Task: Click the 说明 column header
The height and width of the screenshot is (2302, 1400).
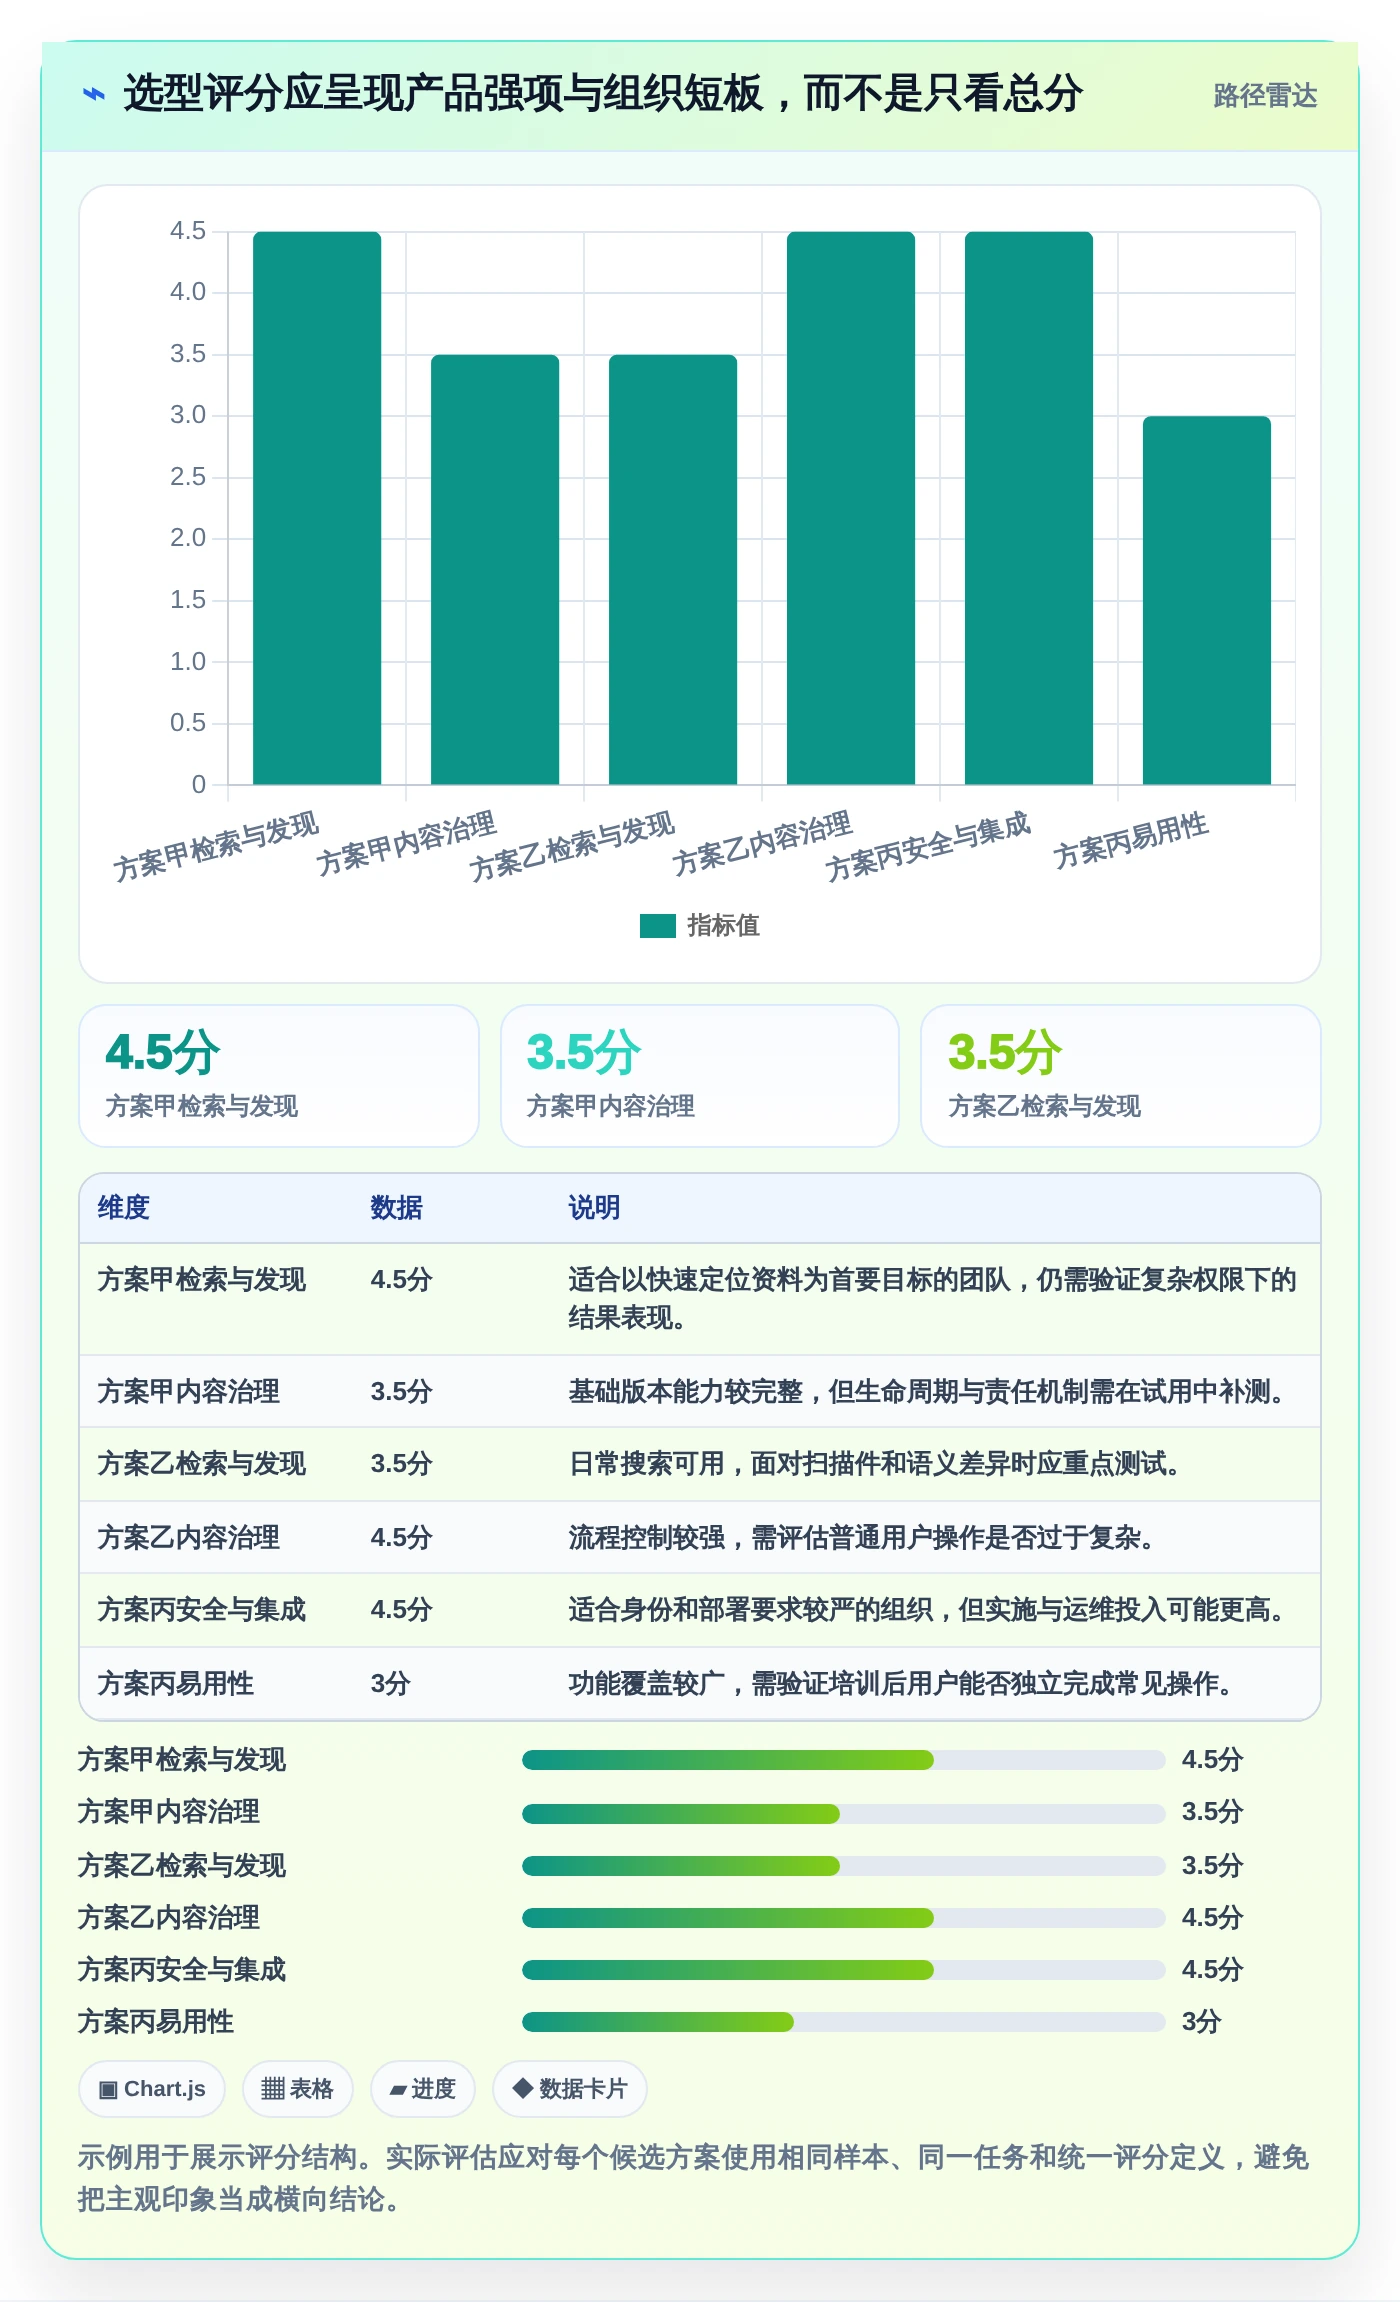Action: point(595,1208)
